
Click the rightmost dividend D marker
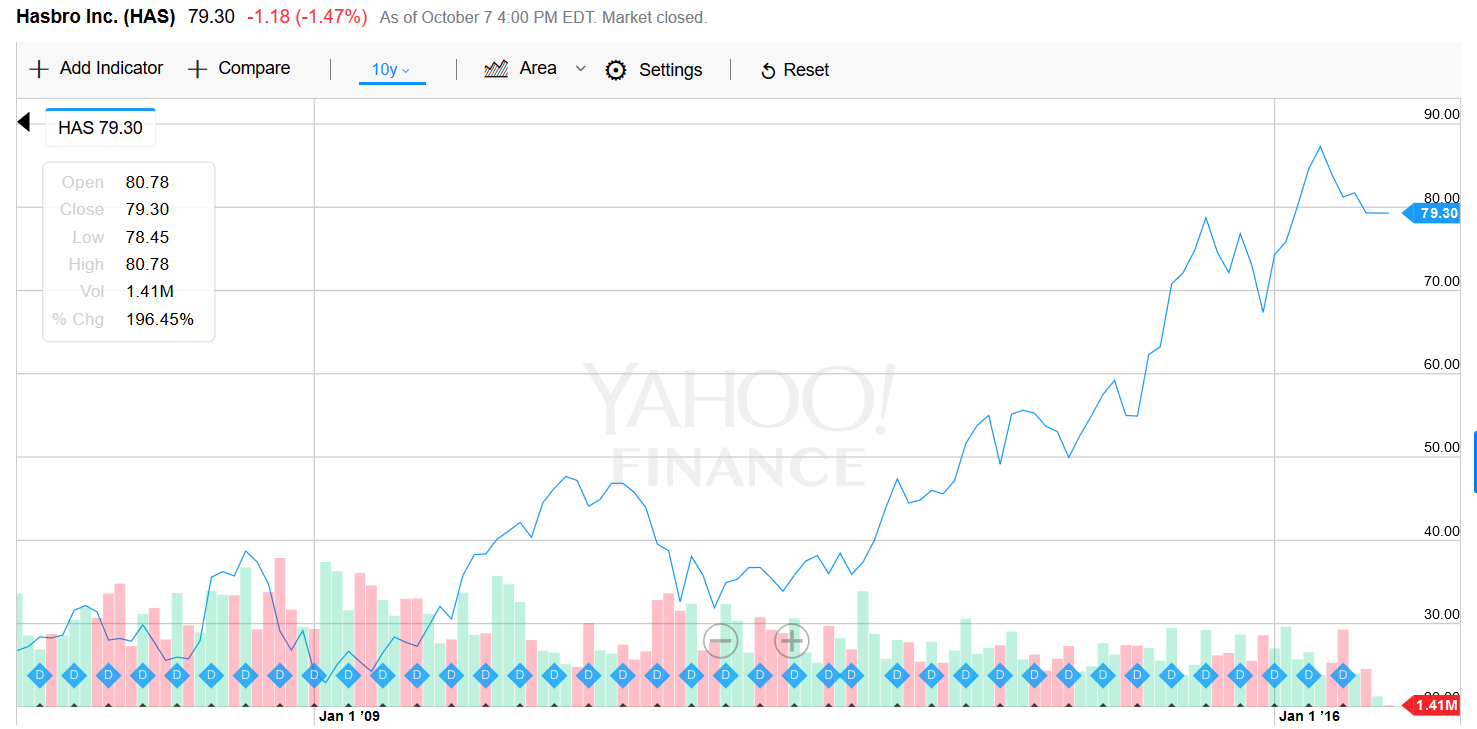[x=1344, y=675]
